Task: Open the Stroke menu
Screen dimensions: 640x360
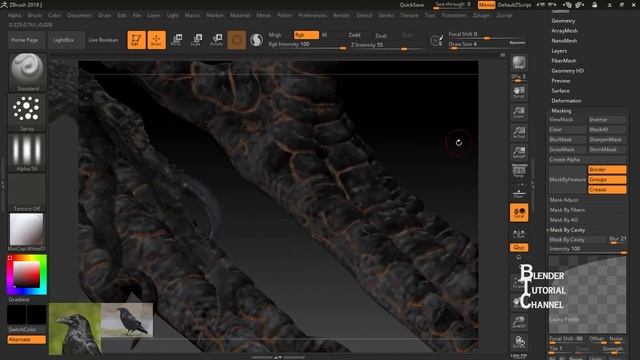Action: pyautogui.click(x=386, y=16)
